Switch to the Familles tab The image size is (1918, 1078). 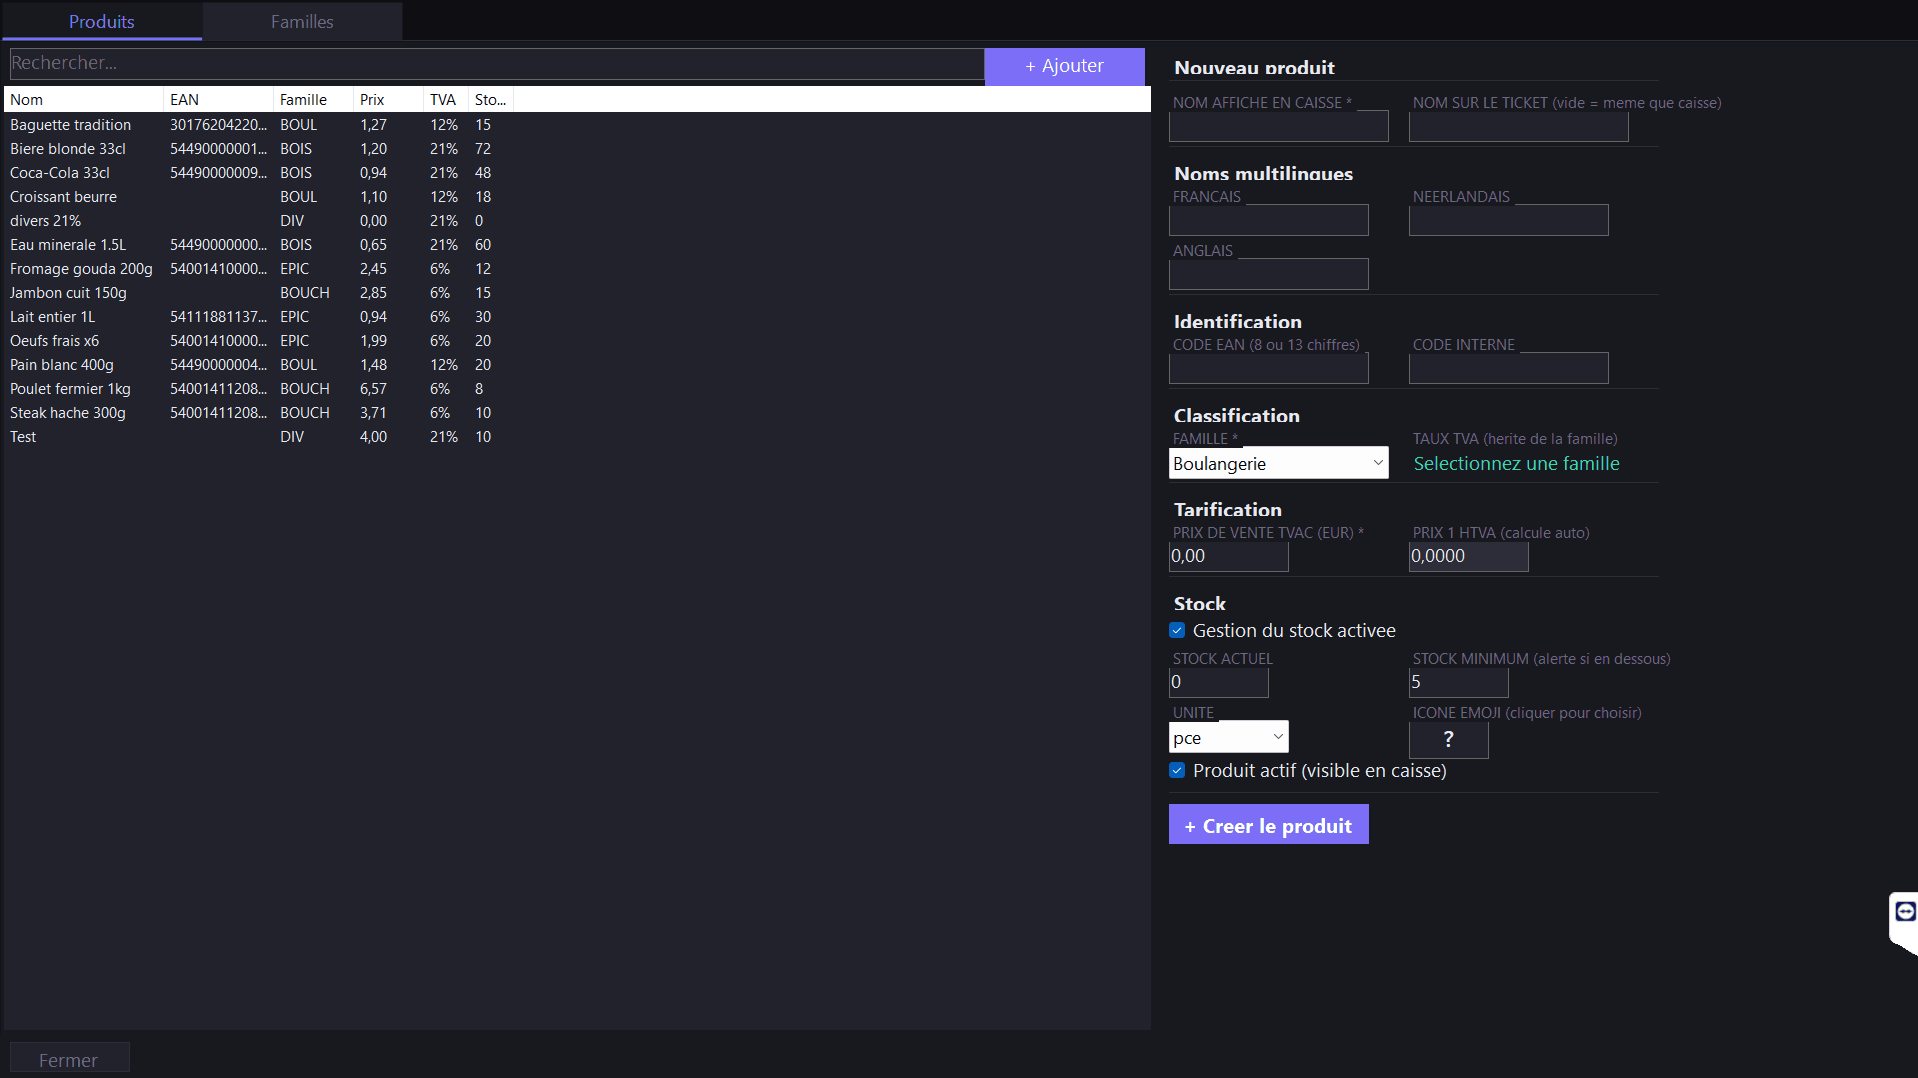point(301,21)
